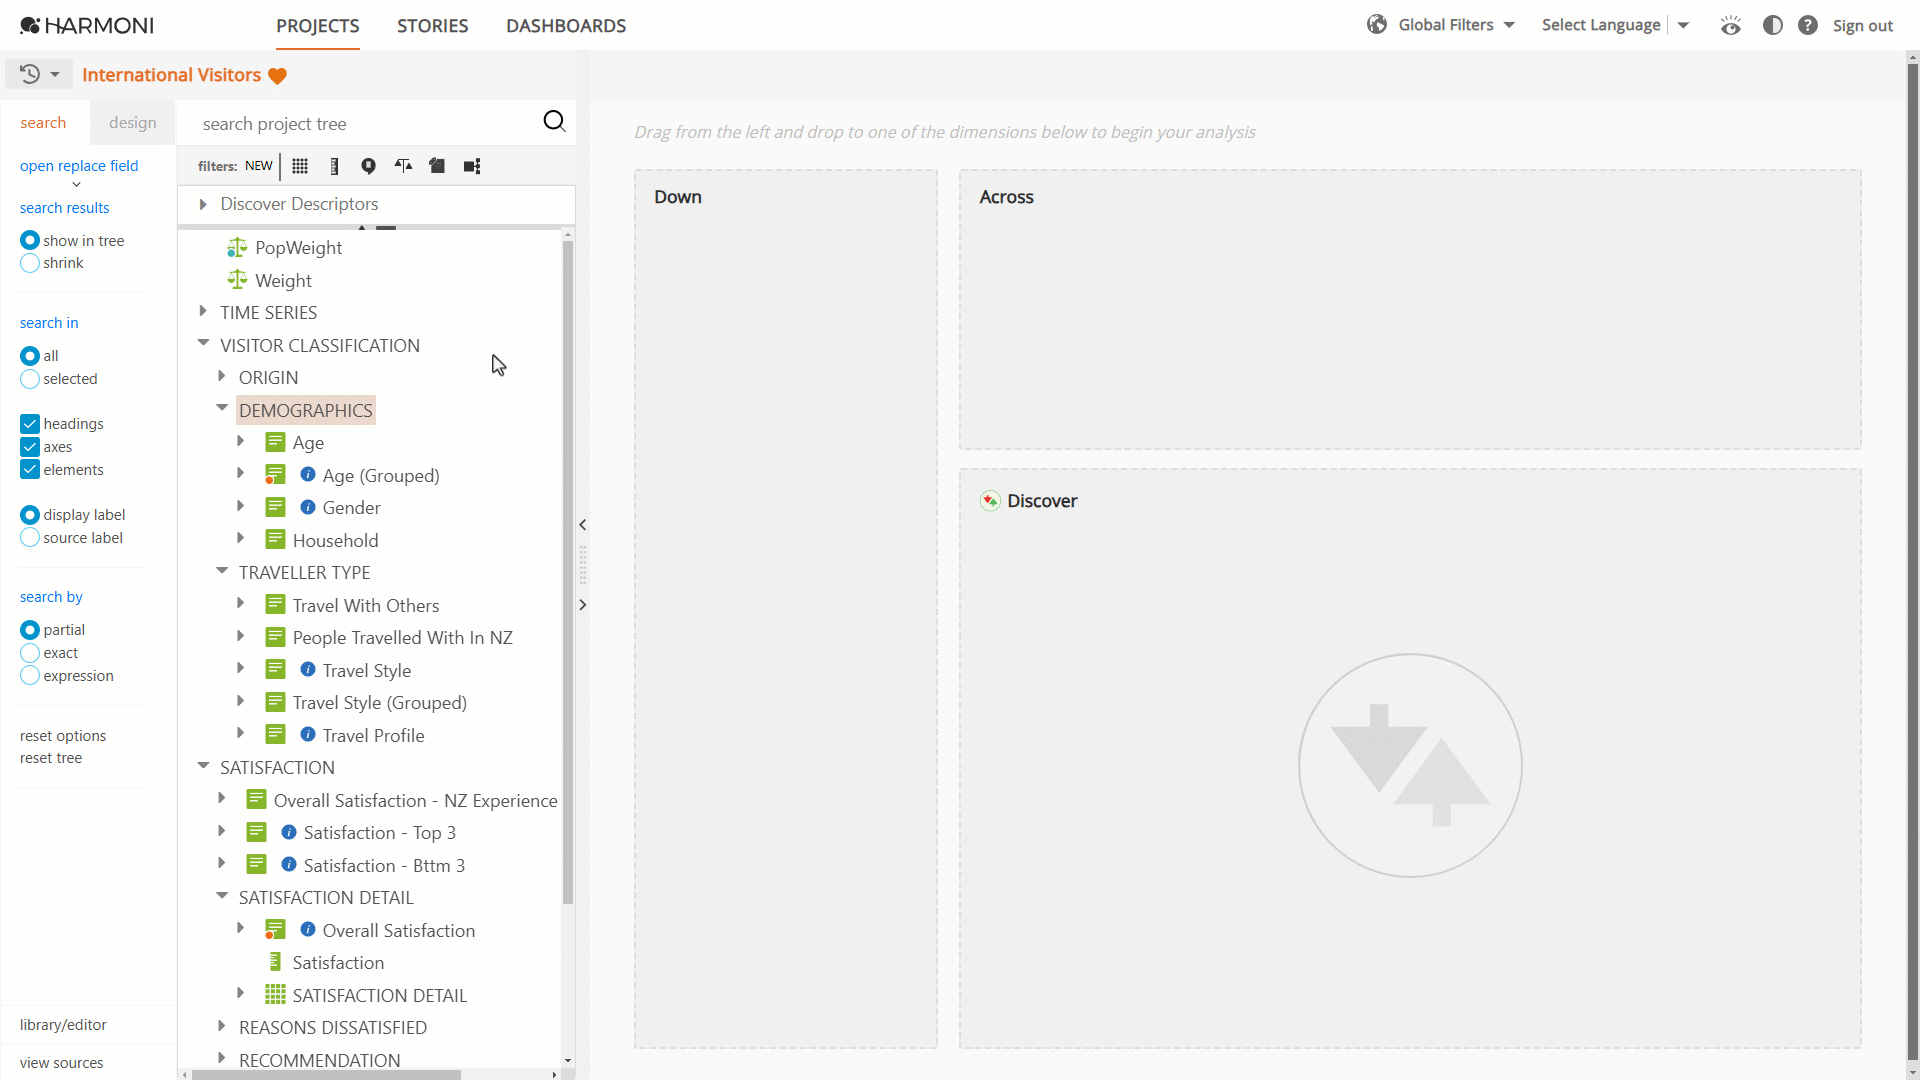This screenshot has width=1920, height=1080.
Task: Open library/editor
Action: click(63, 1025)
